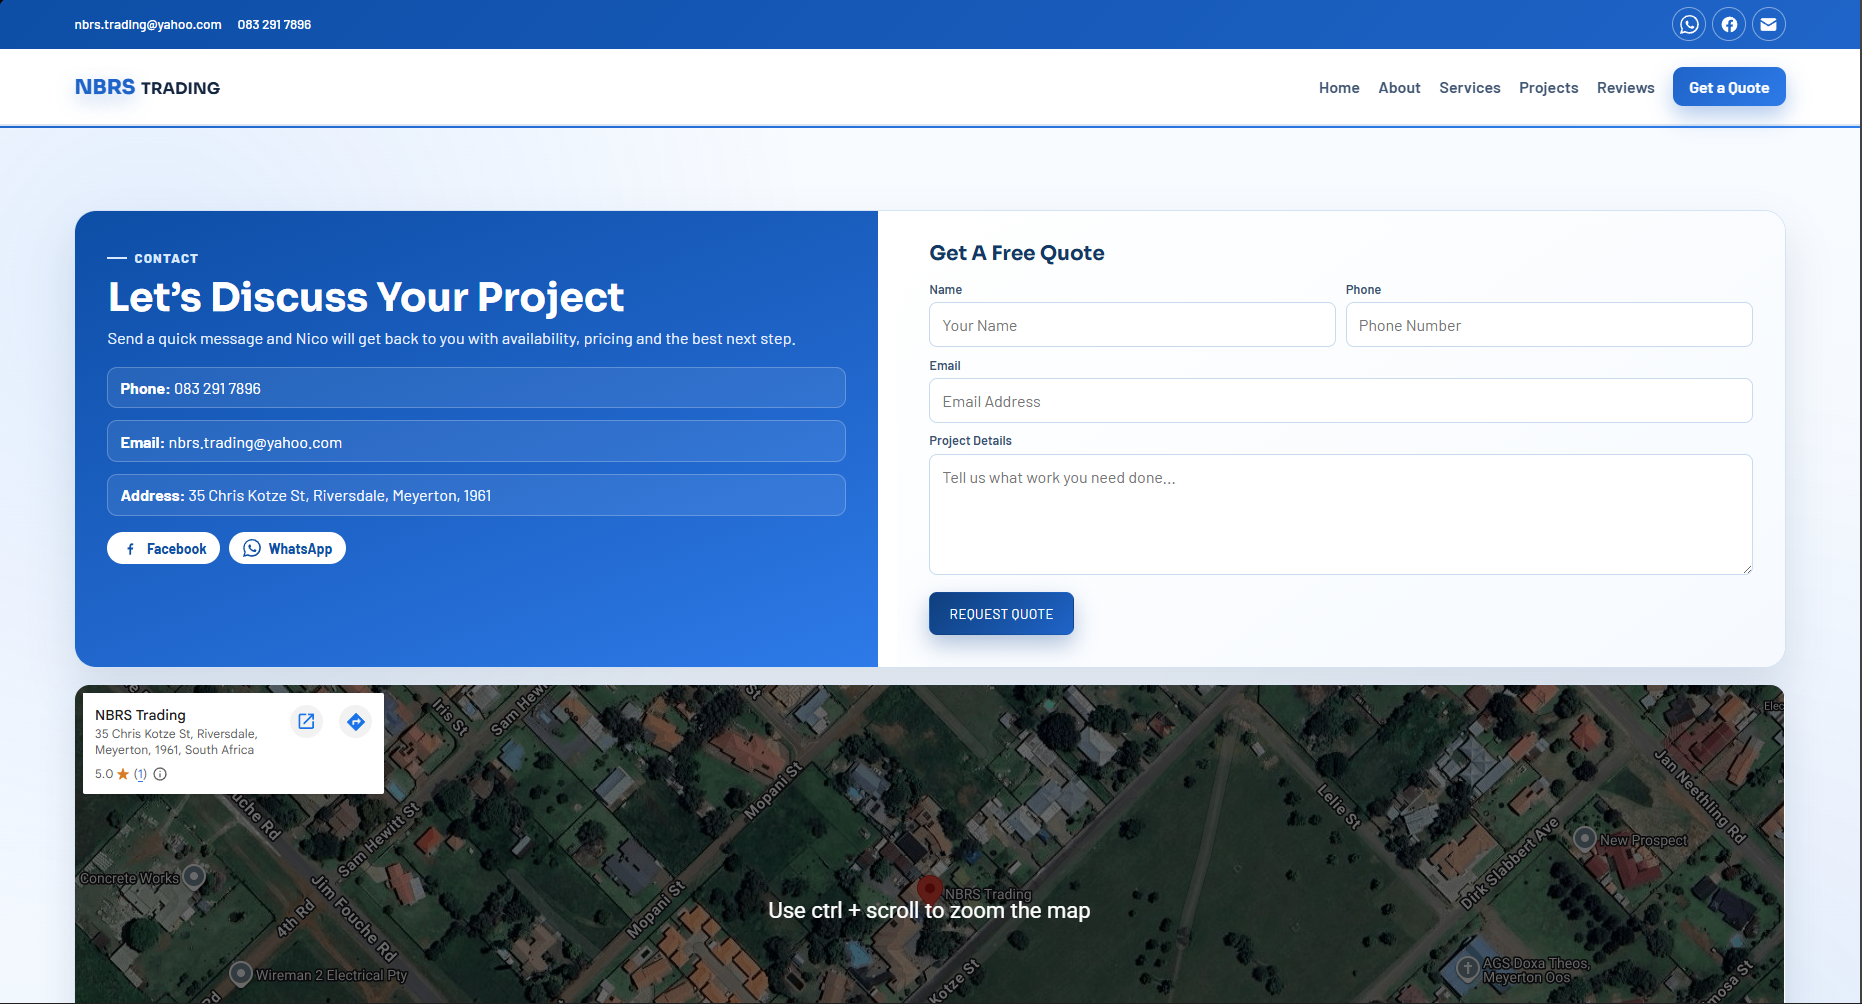This screenshot has height=1004, width=1862.
Task: Click the 'NBRS Trading' title in map card
Action: (x=140, y=715)
